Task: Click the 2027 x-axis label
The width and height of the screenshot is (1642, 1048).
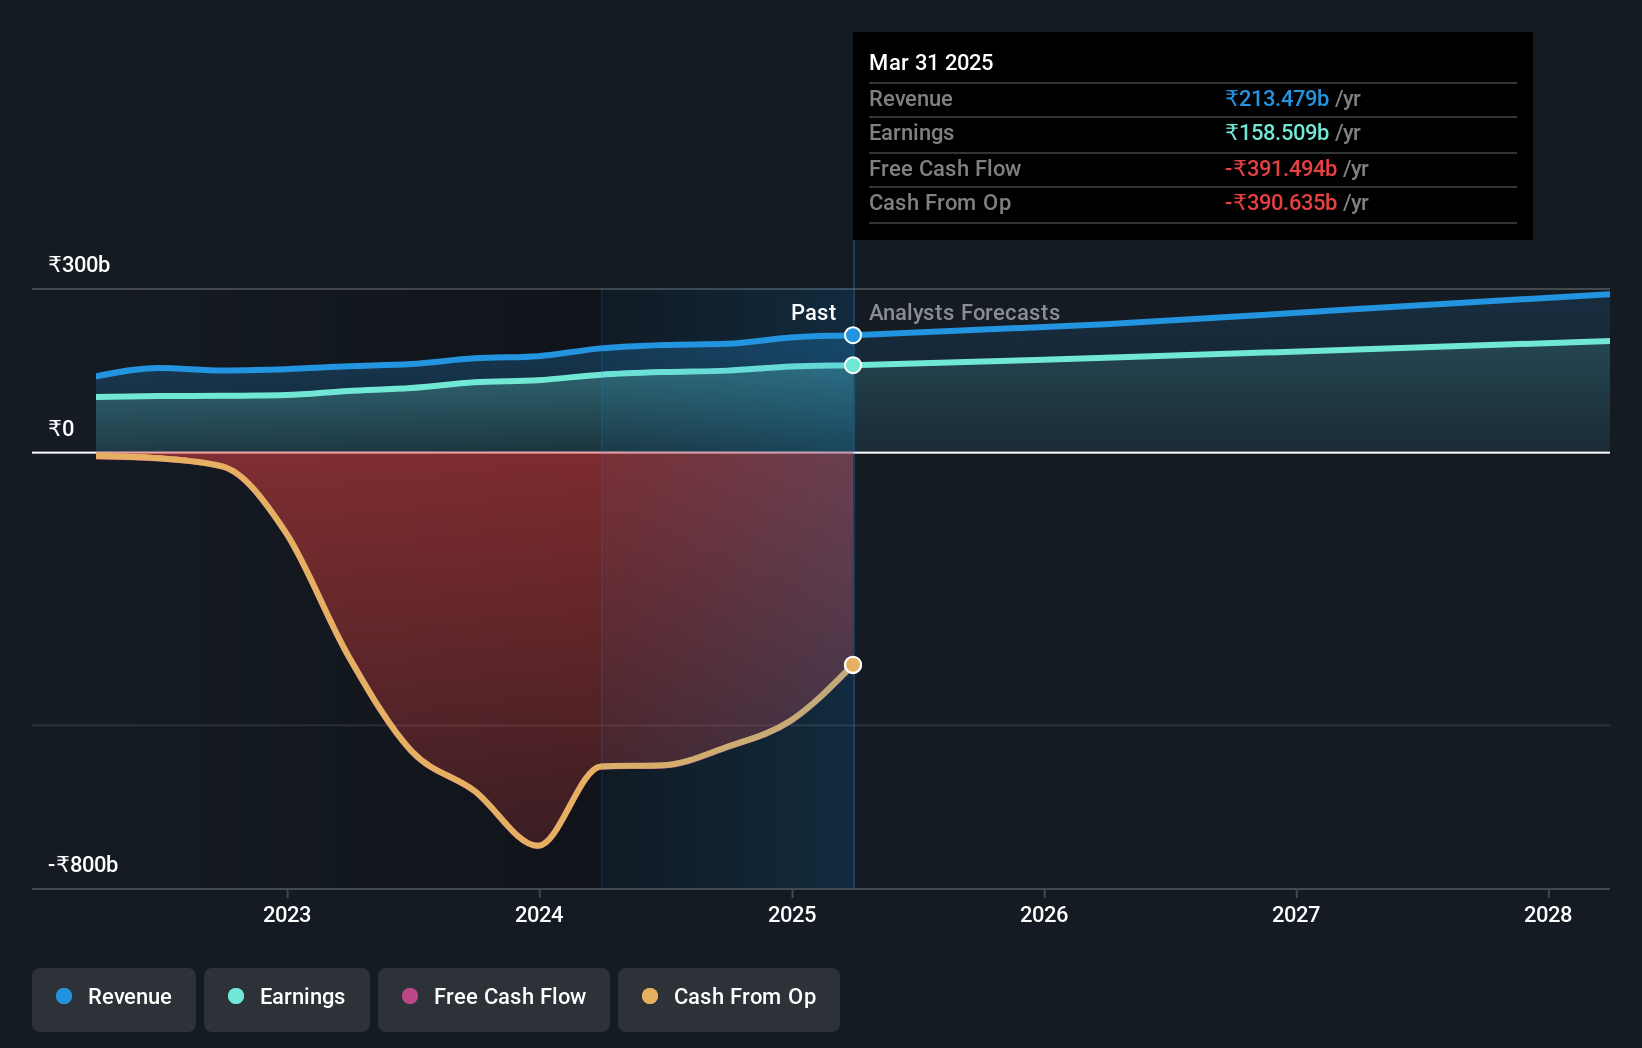Action: click(1296, 914)
